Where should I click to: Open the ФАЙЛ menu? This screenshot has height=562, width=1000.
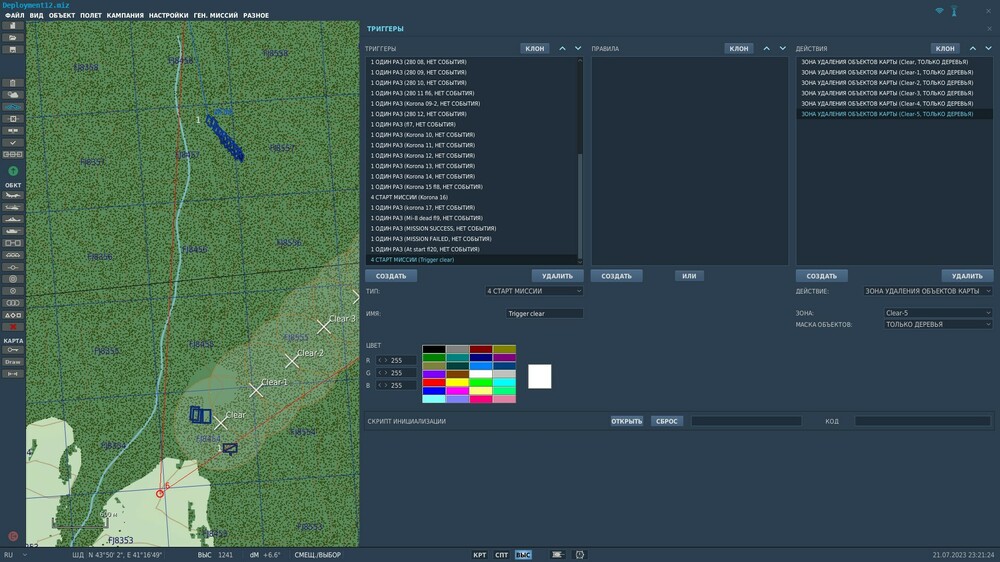click(15, 15)
